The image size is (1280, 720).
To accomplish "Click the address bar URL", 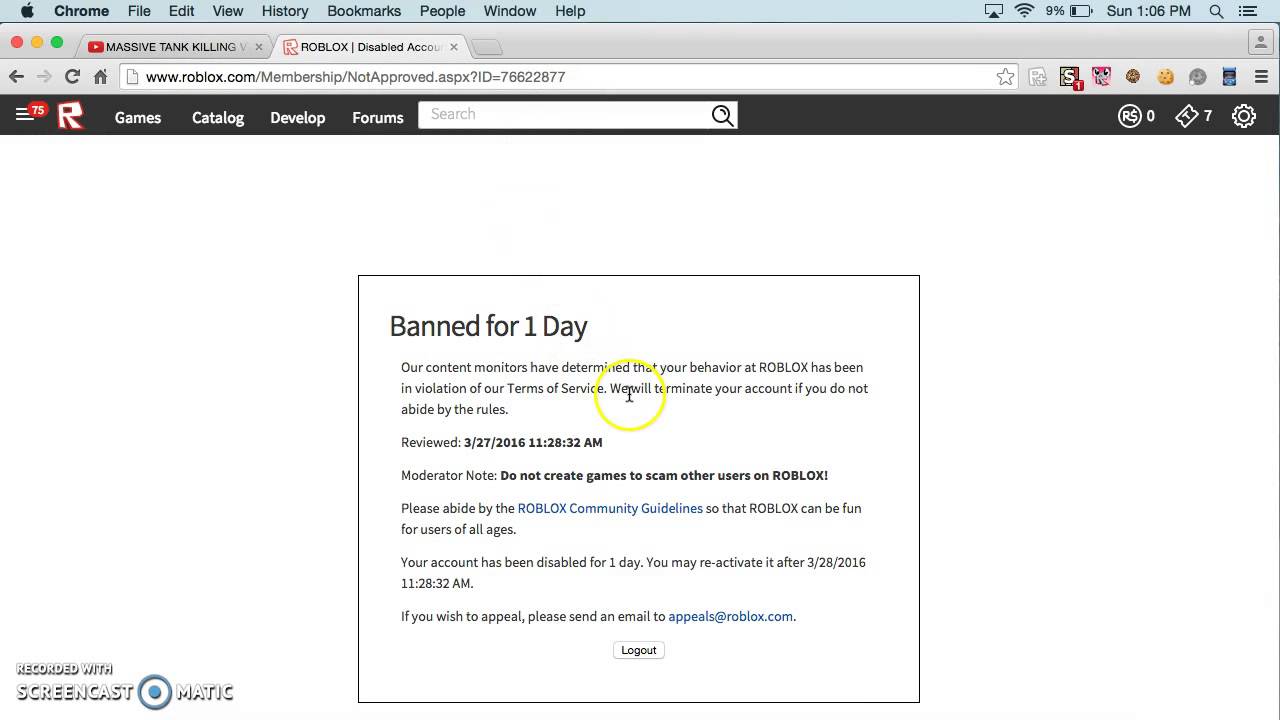I will pyautogui.click(x=355, y=77).
